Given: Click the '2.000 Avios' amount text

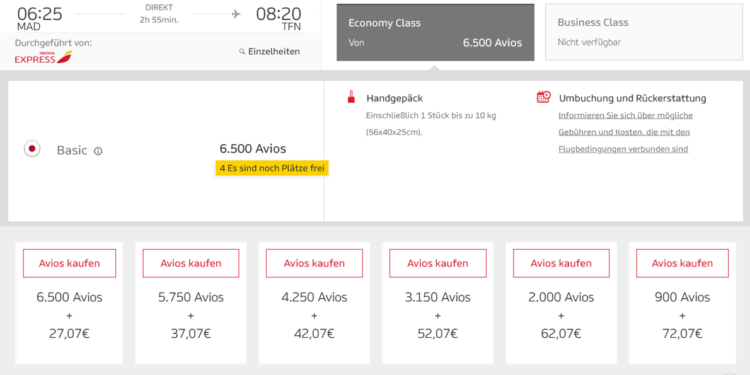Looking at the screenshot, I should [561, 298].
